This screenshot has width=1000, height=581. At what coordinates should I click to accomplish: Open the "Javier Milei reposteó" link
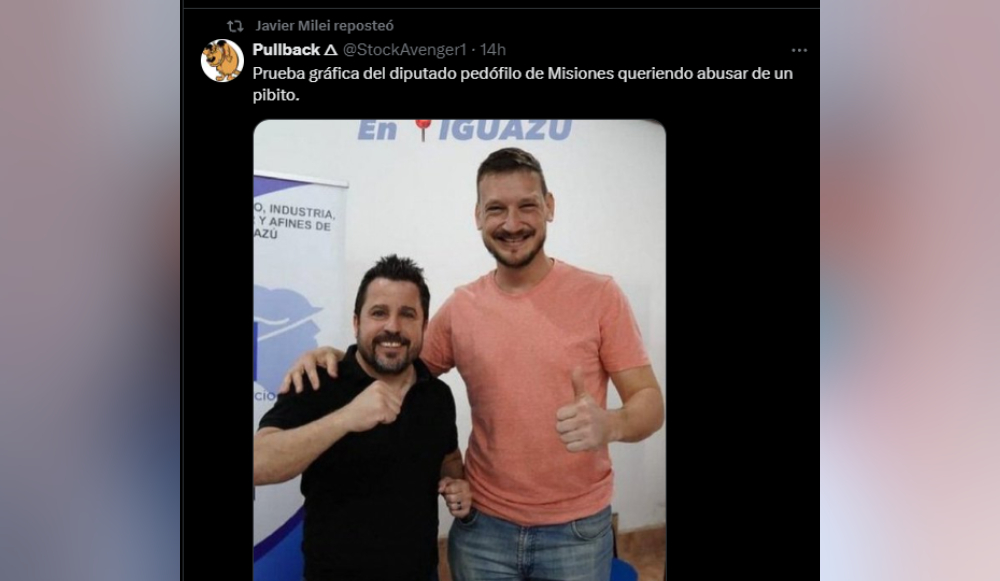click(x=325, y=26)
